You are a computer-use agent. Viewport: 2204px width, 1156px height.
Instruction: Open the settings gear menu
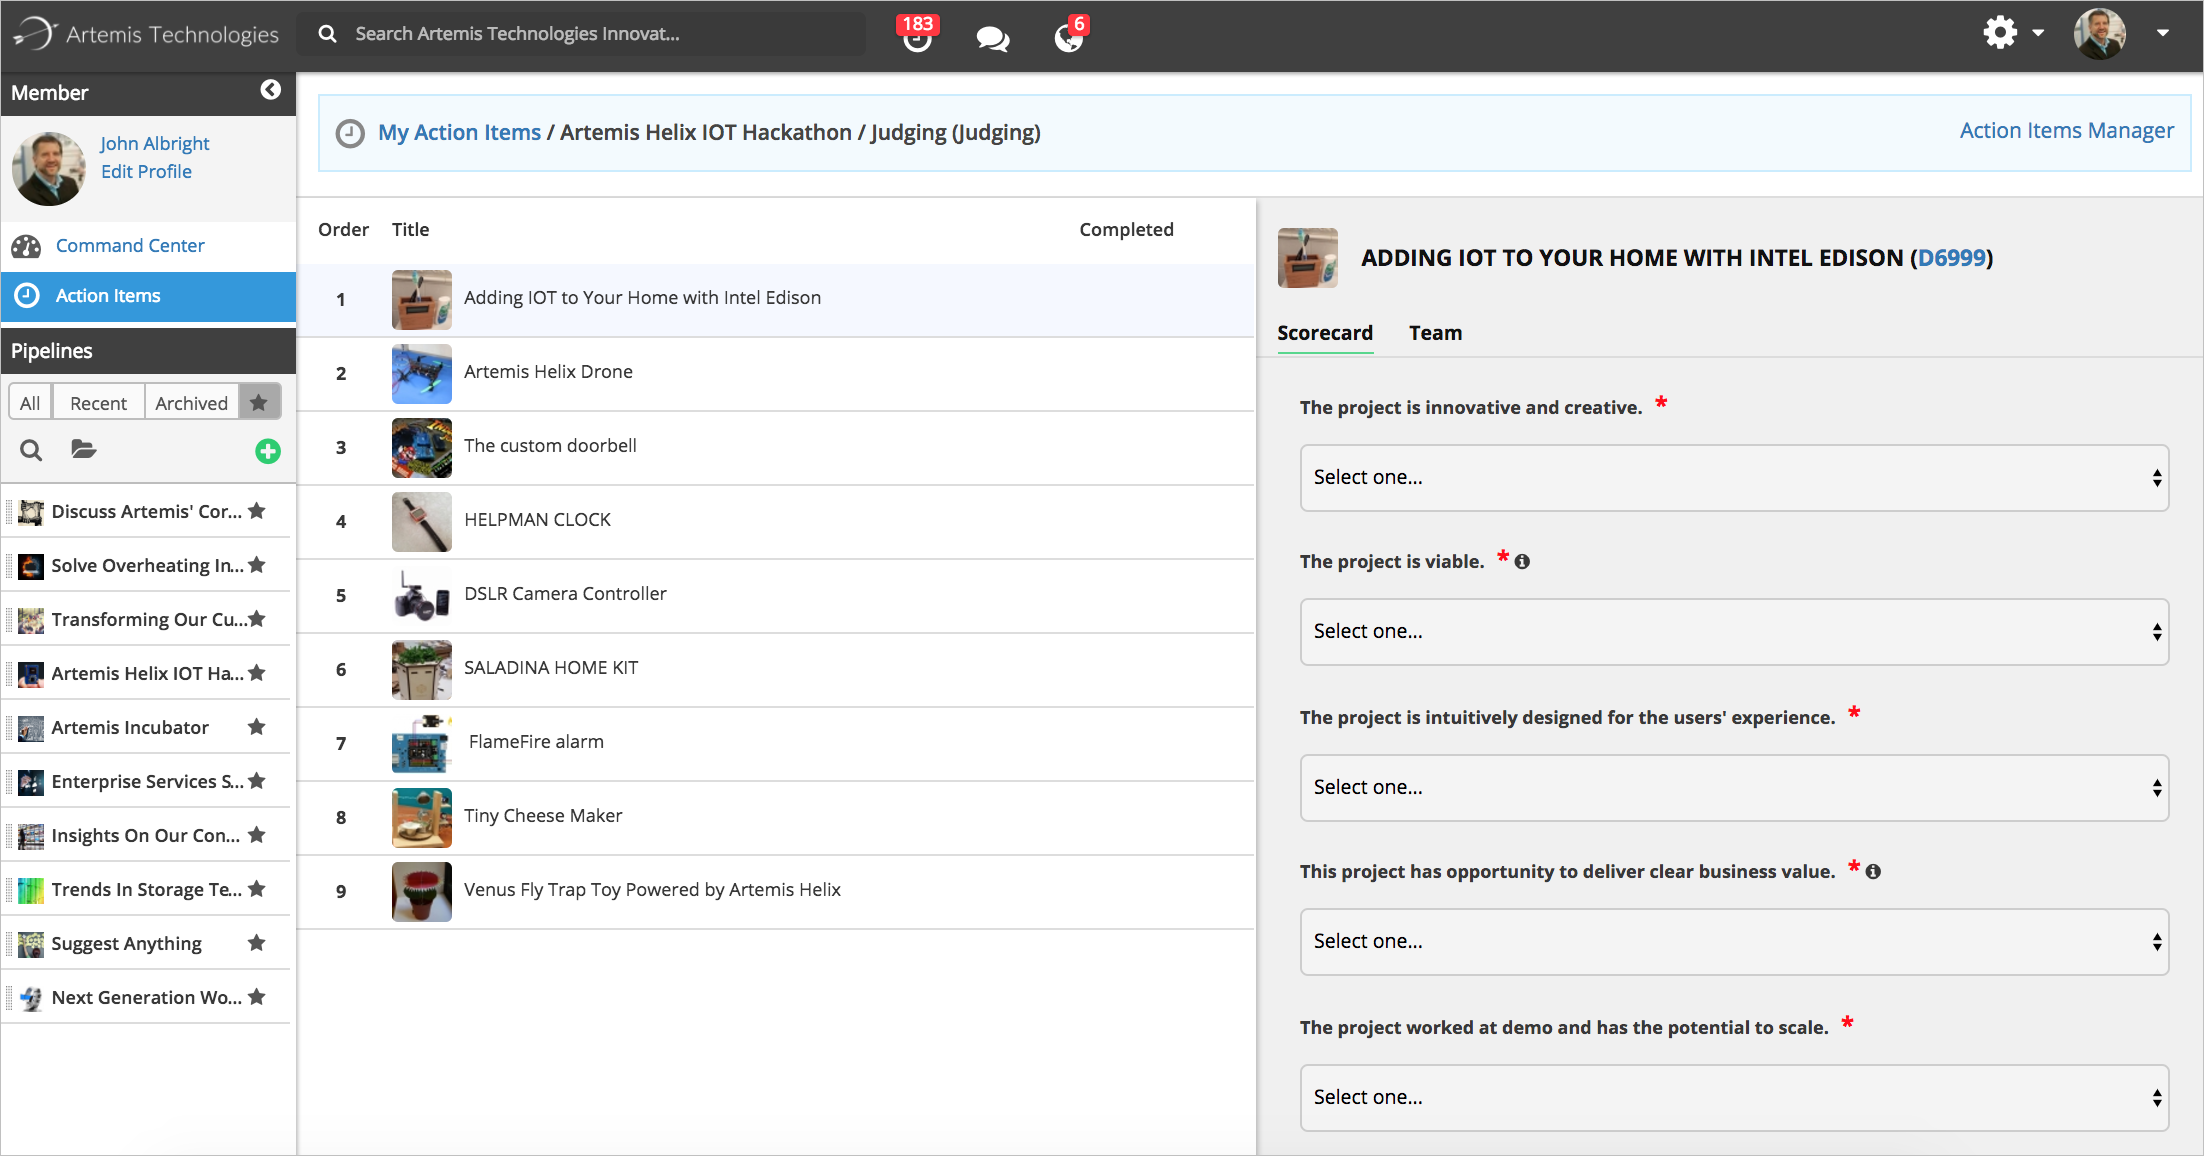coord(2012,33)
